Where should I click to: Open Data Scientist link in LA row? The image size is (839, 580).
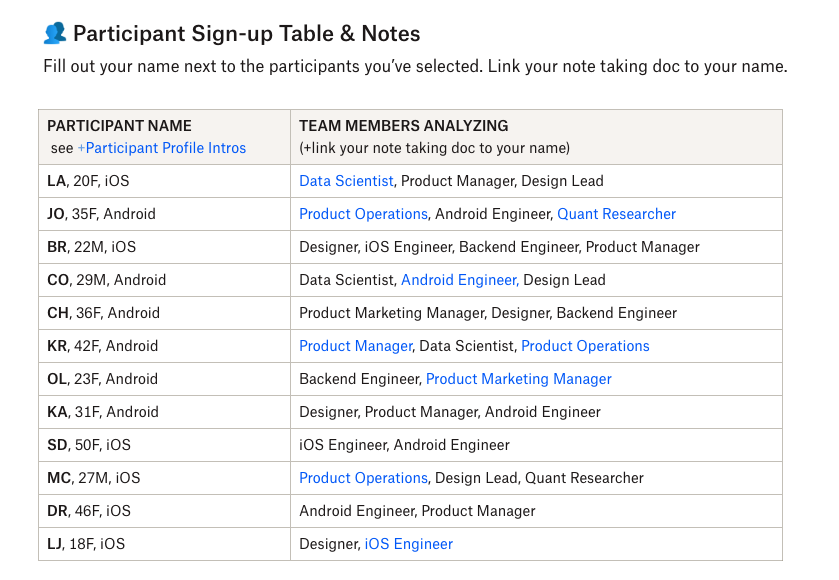click(x=346, y=181)
